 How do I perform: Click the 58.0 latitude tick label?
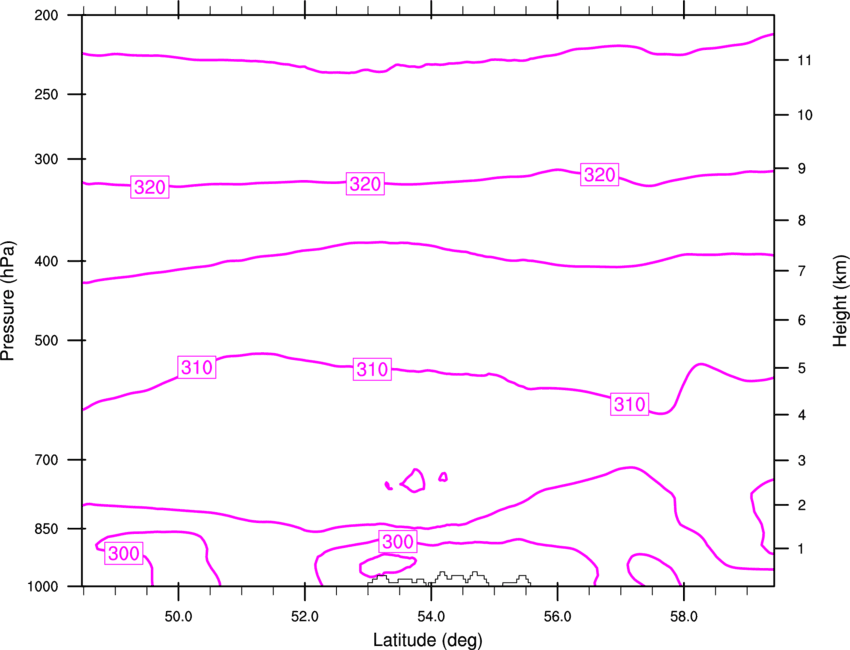click(684, 617)
